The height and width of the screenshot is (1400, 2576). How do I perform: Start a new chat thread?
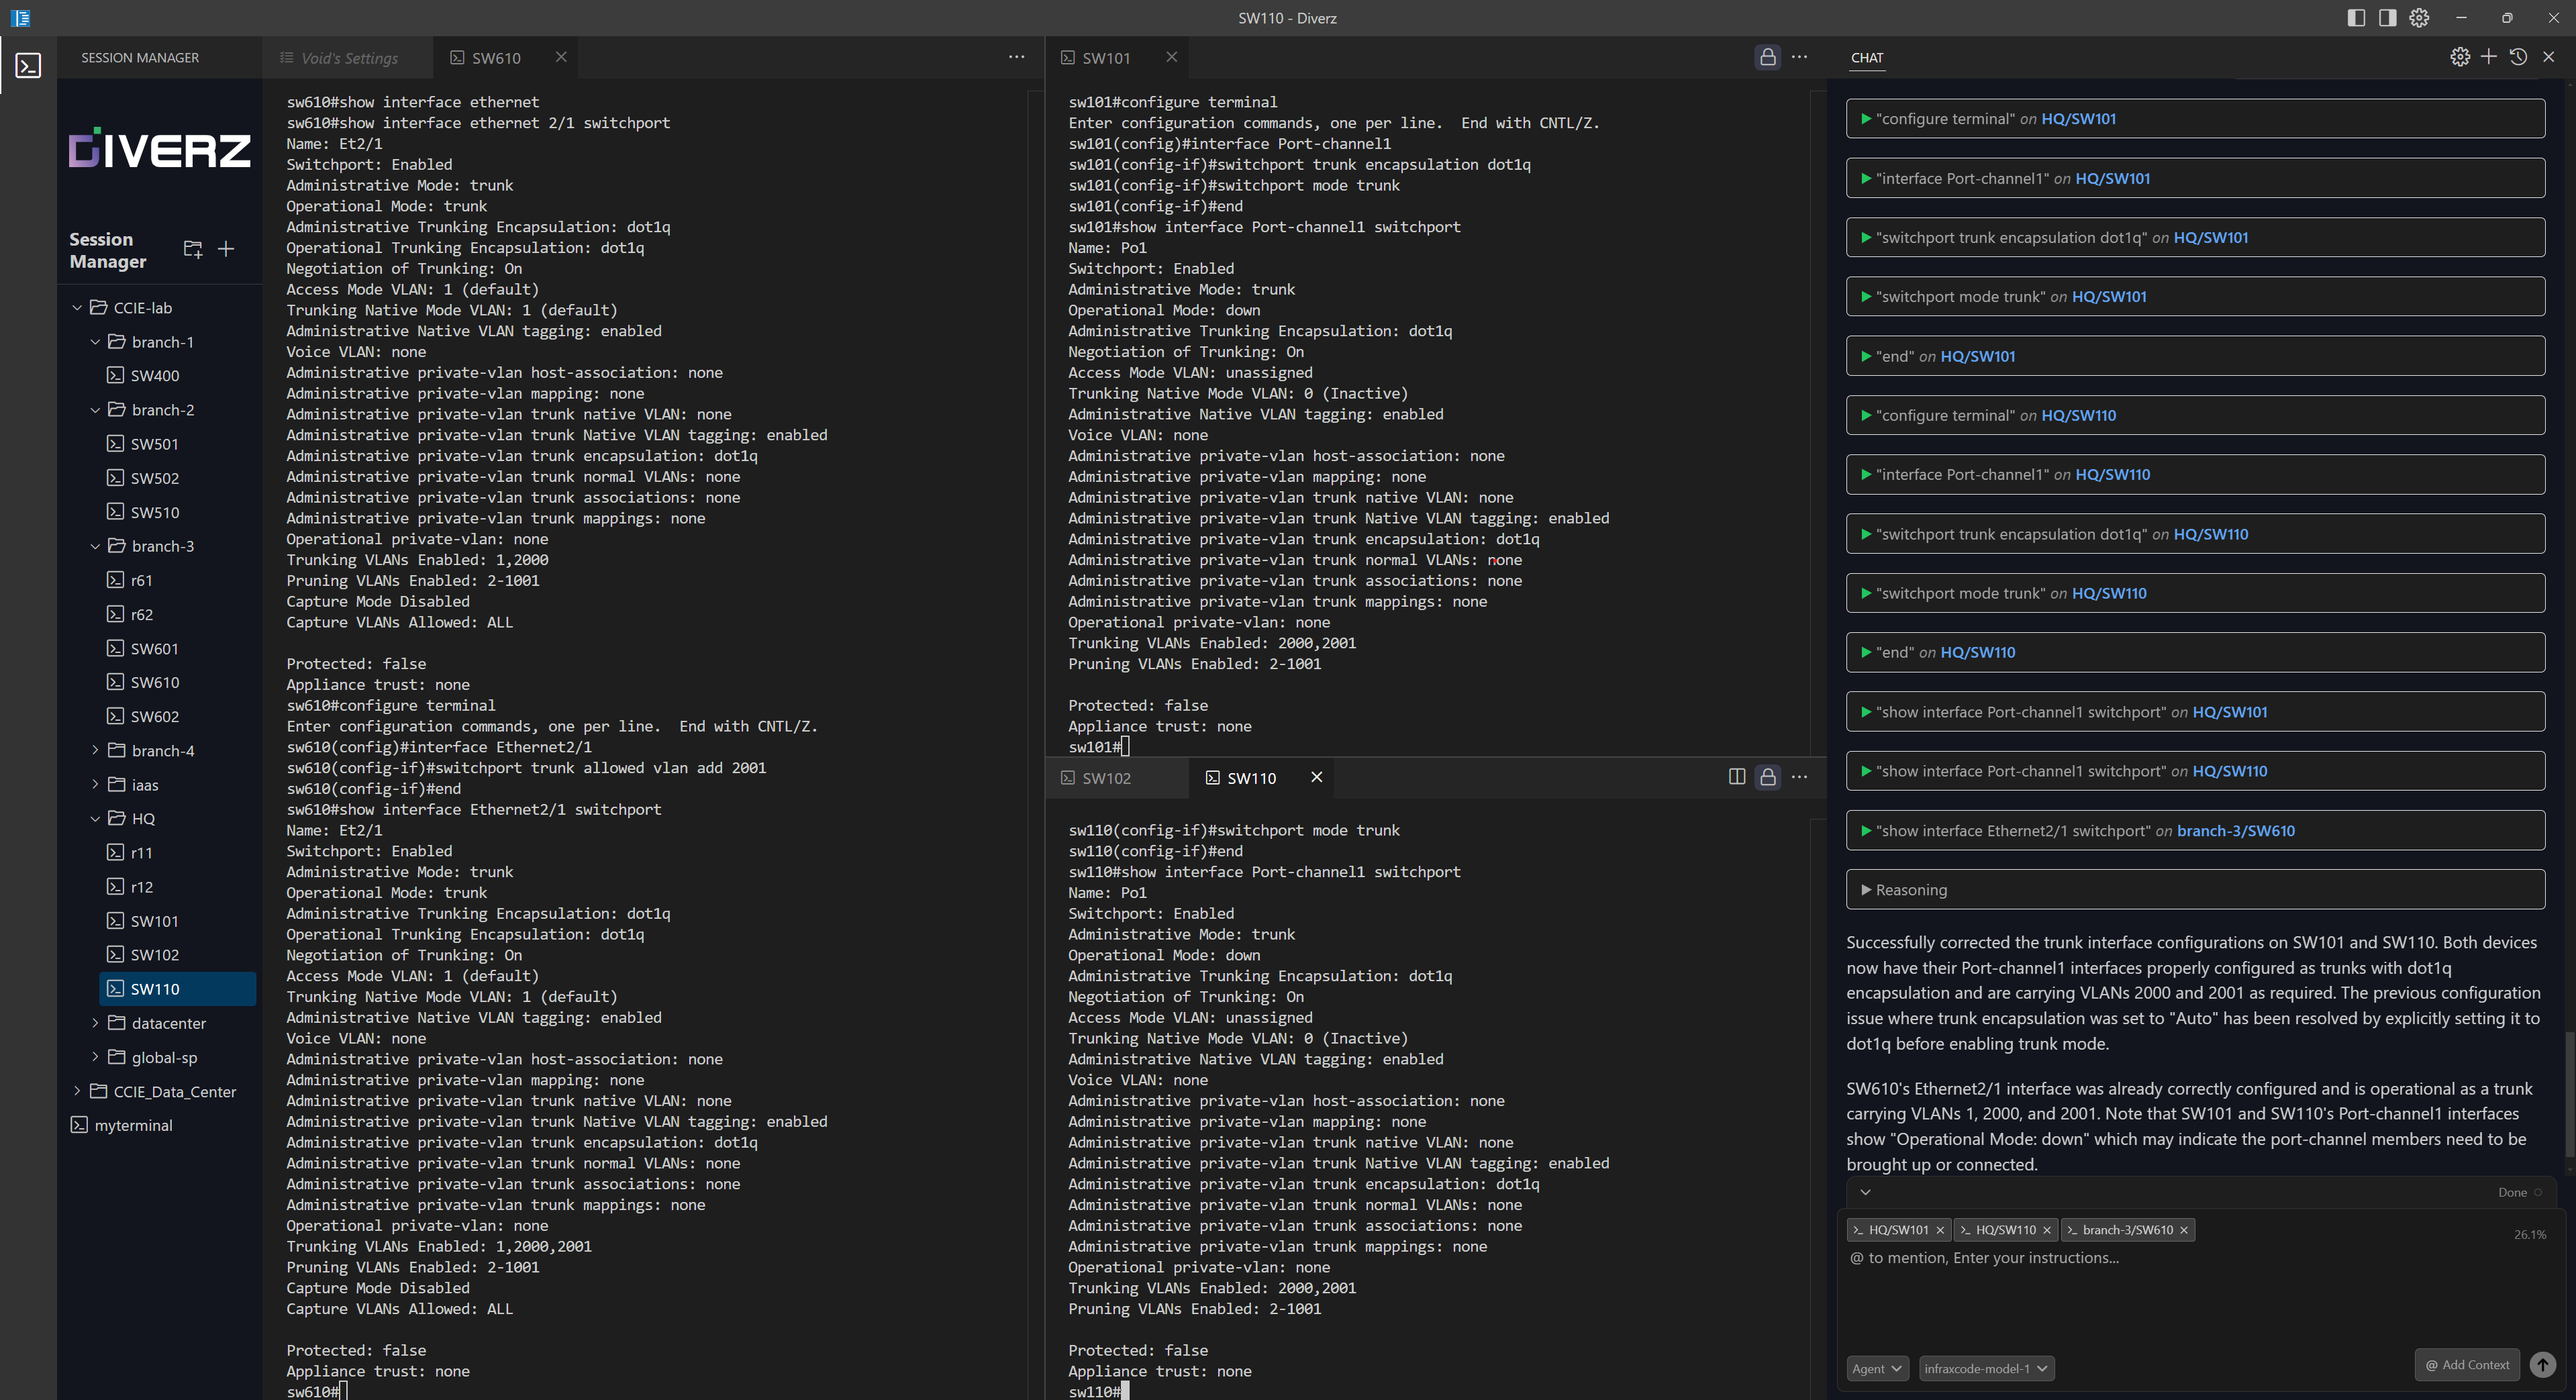tap(2488, 57)
